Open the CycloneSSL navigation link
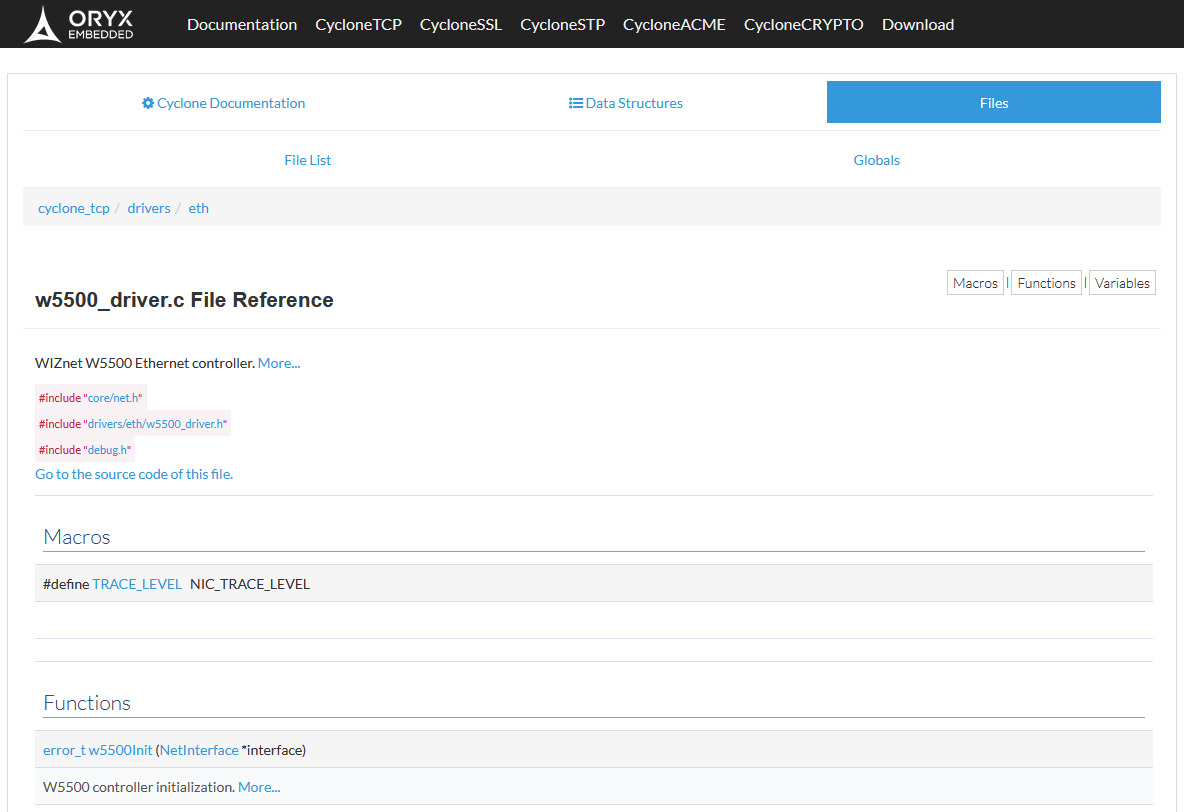 point(461,24)
